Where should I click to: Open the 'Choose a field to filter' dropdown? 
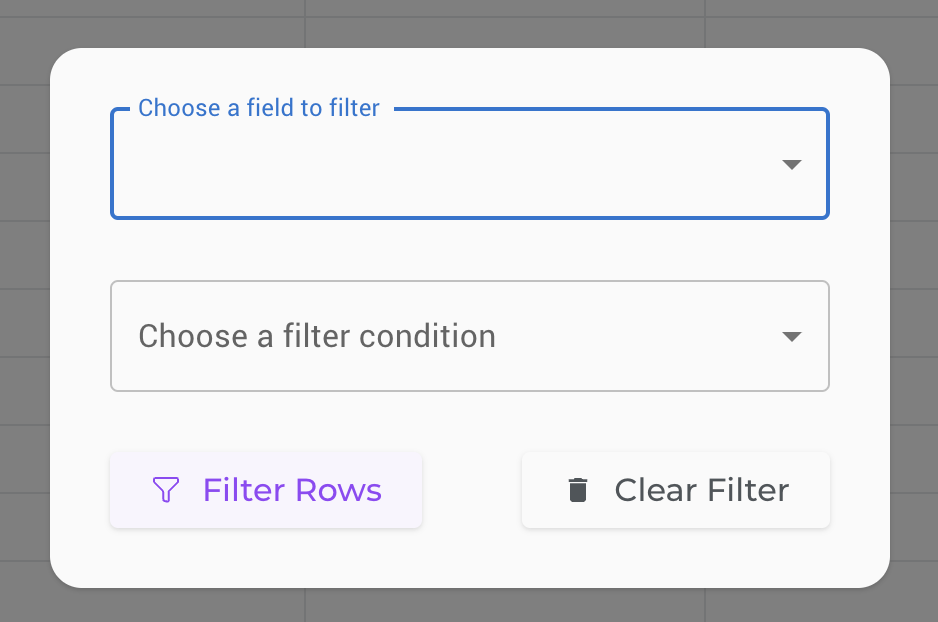pyautogui.click(x=470, y=163)
